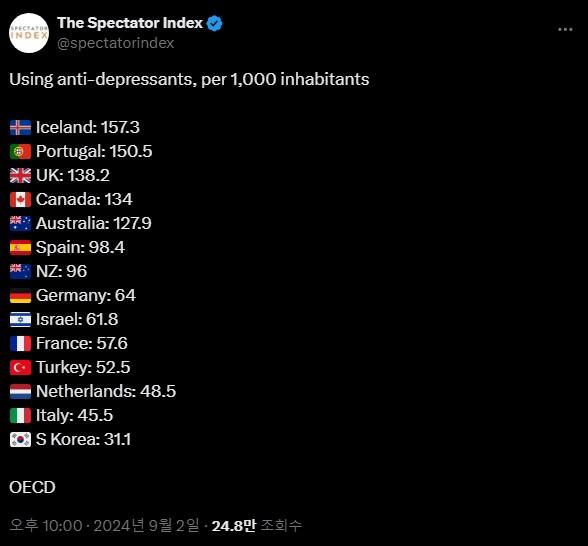Open the three-dot more options menu
588x546 pixels.
point(565,29)
